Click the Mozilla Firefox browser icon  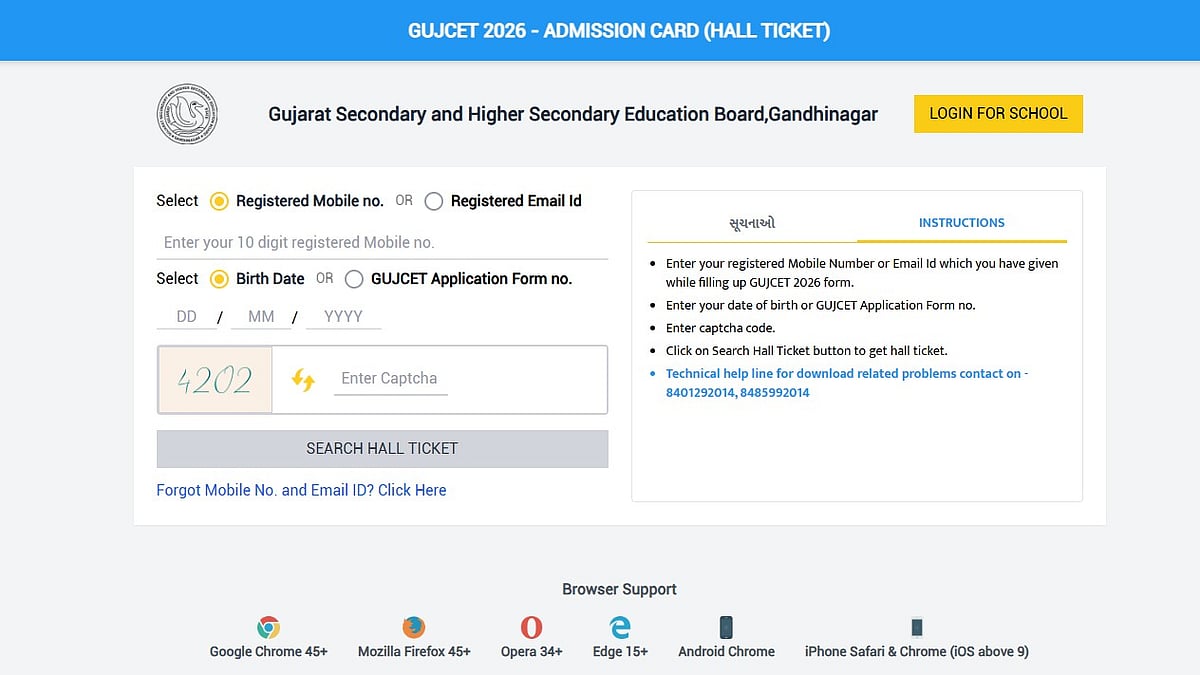pos(414,628)
